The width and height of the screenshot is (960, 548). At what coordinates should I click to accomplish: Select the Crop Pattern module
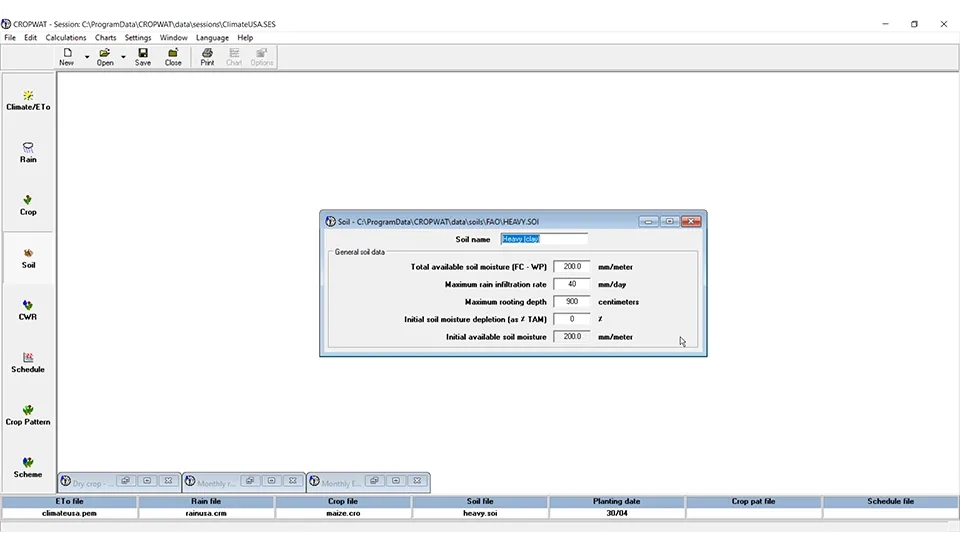coord(28,415)
